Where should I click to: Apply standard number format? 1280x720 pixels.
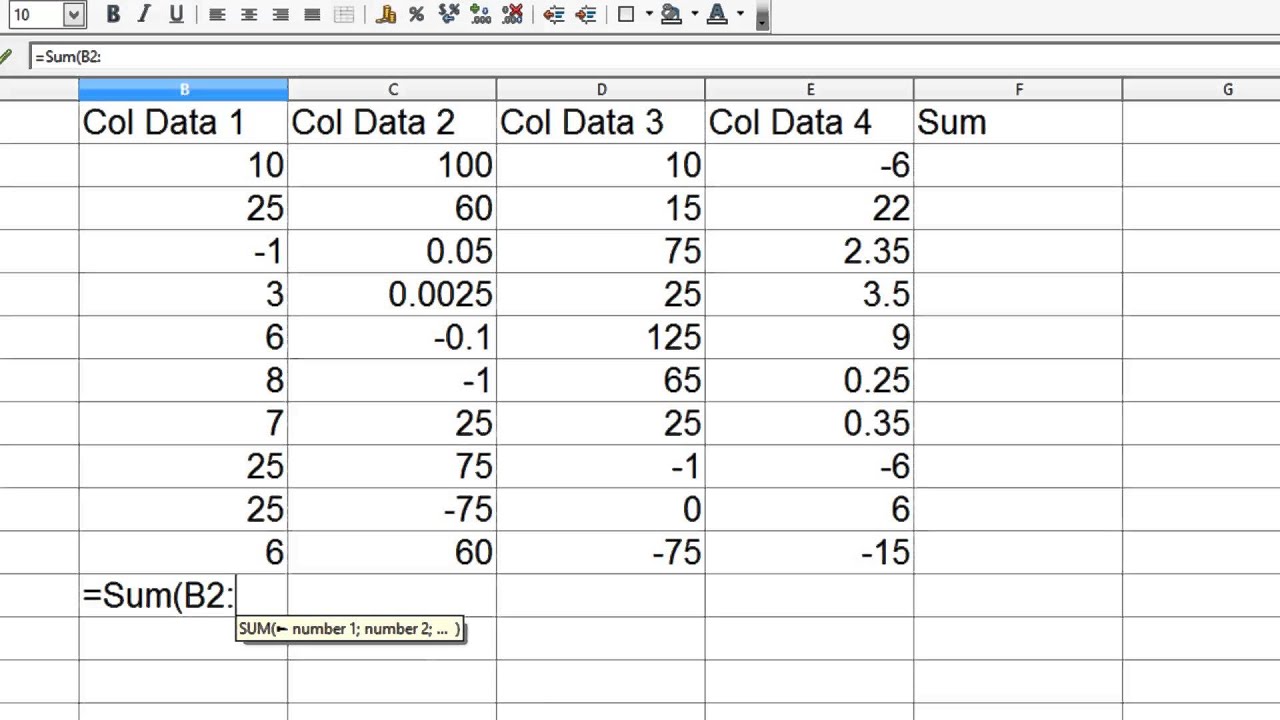[x=449, y=14]
